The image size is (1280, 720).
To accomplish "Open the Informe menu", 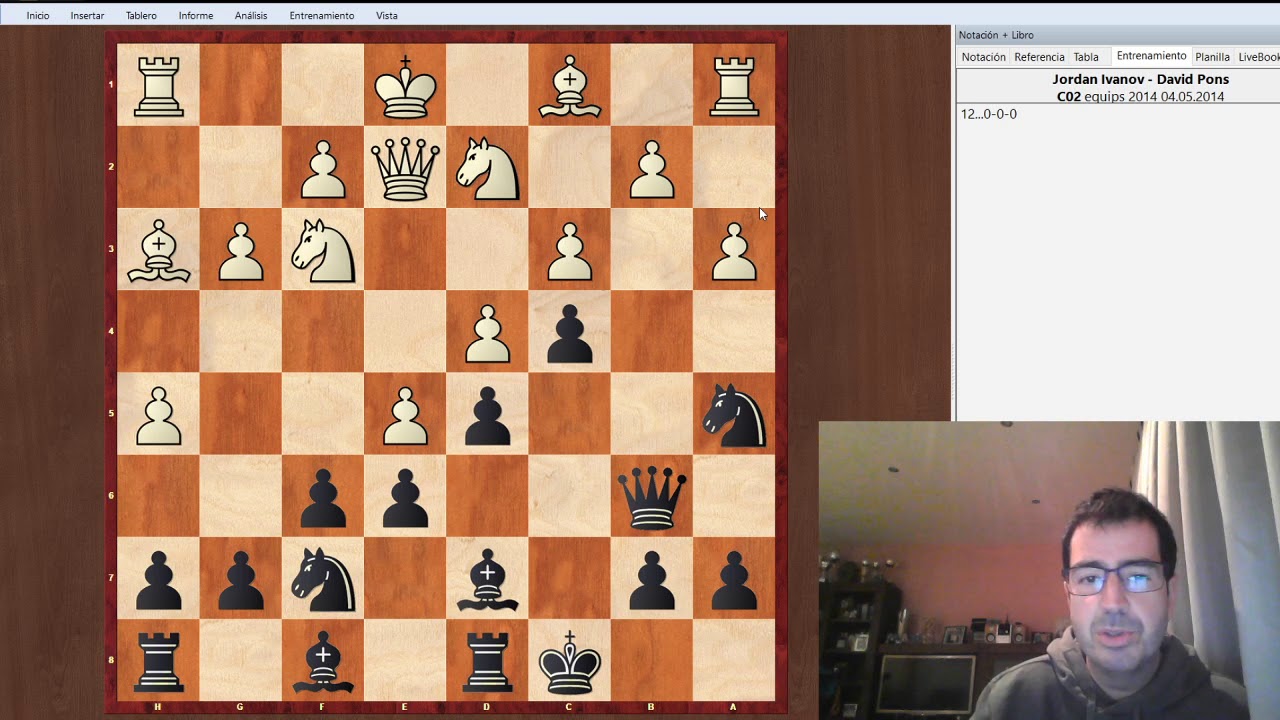I will (x=195, y=16).
